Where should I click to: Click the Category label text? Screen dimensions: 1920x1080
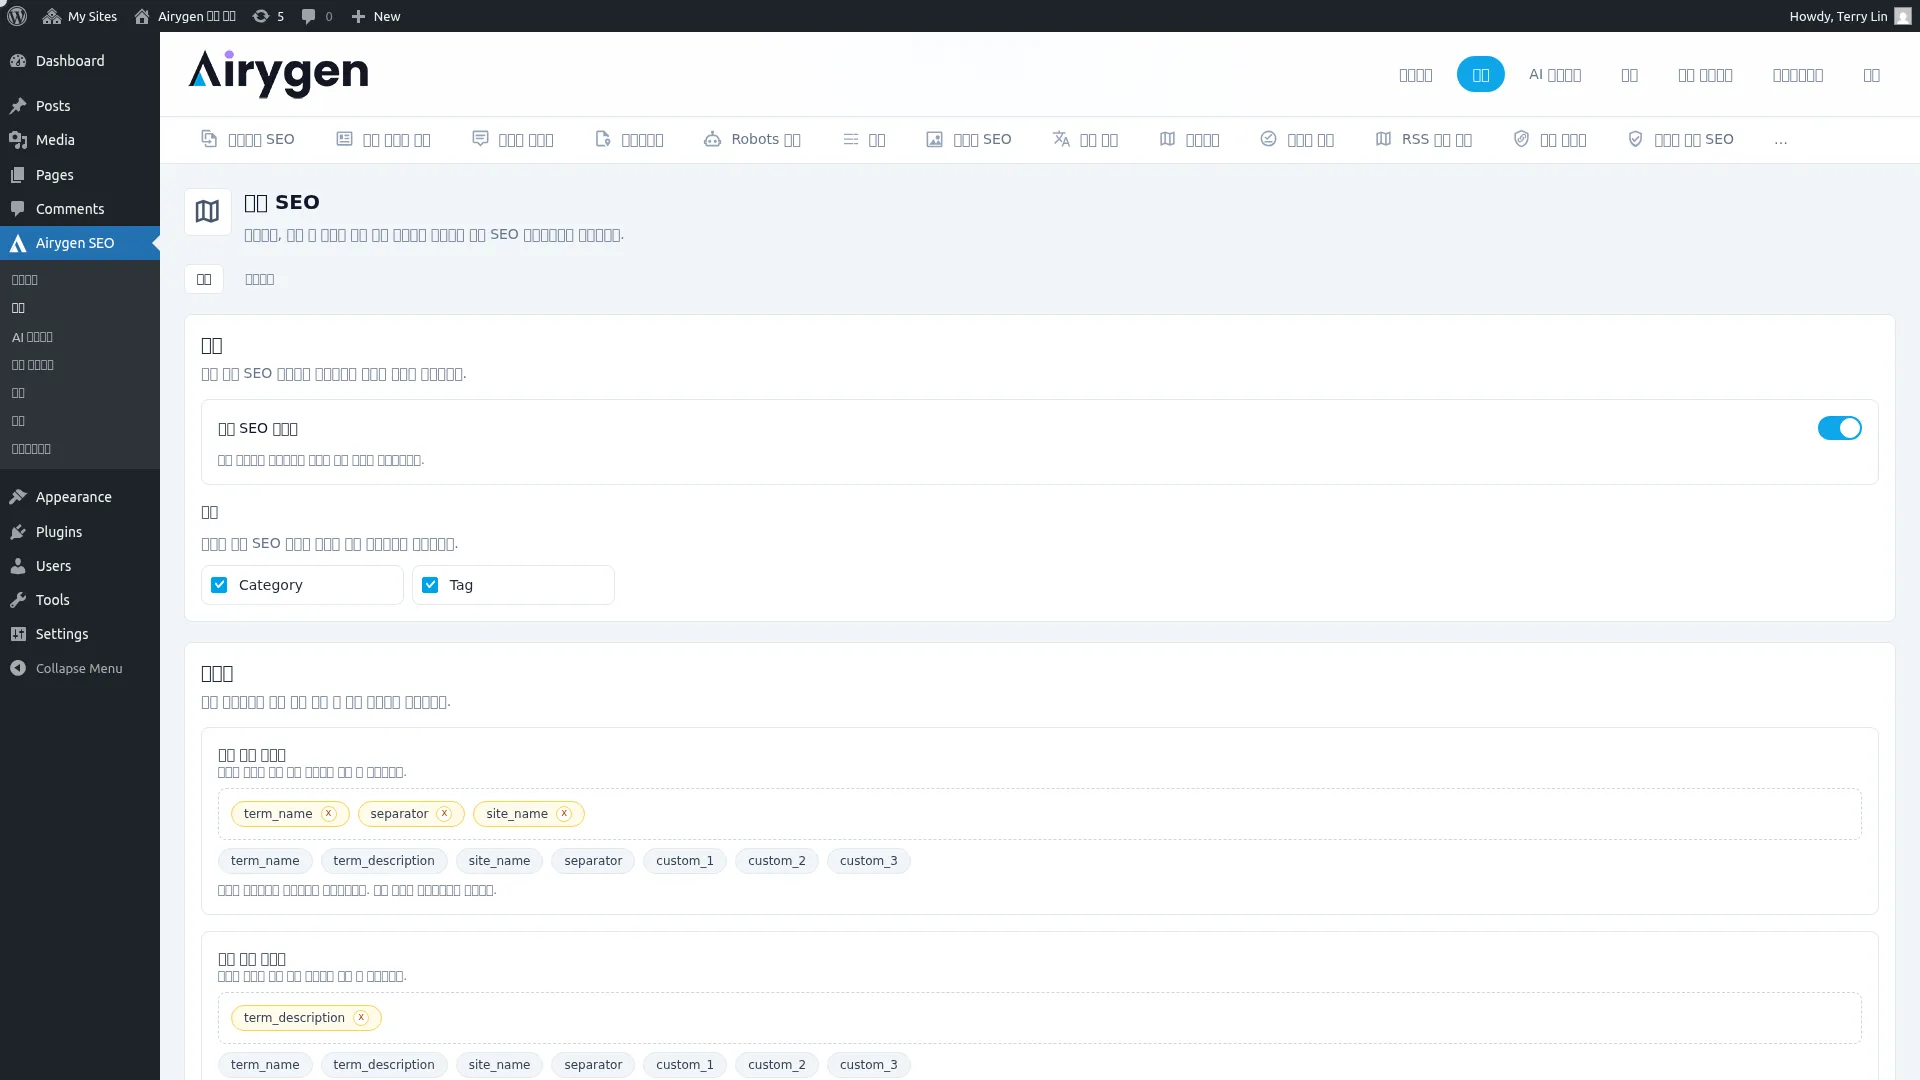click(270, 585)
